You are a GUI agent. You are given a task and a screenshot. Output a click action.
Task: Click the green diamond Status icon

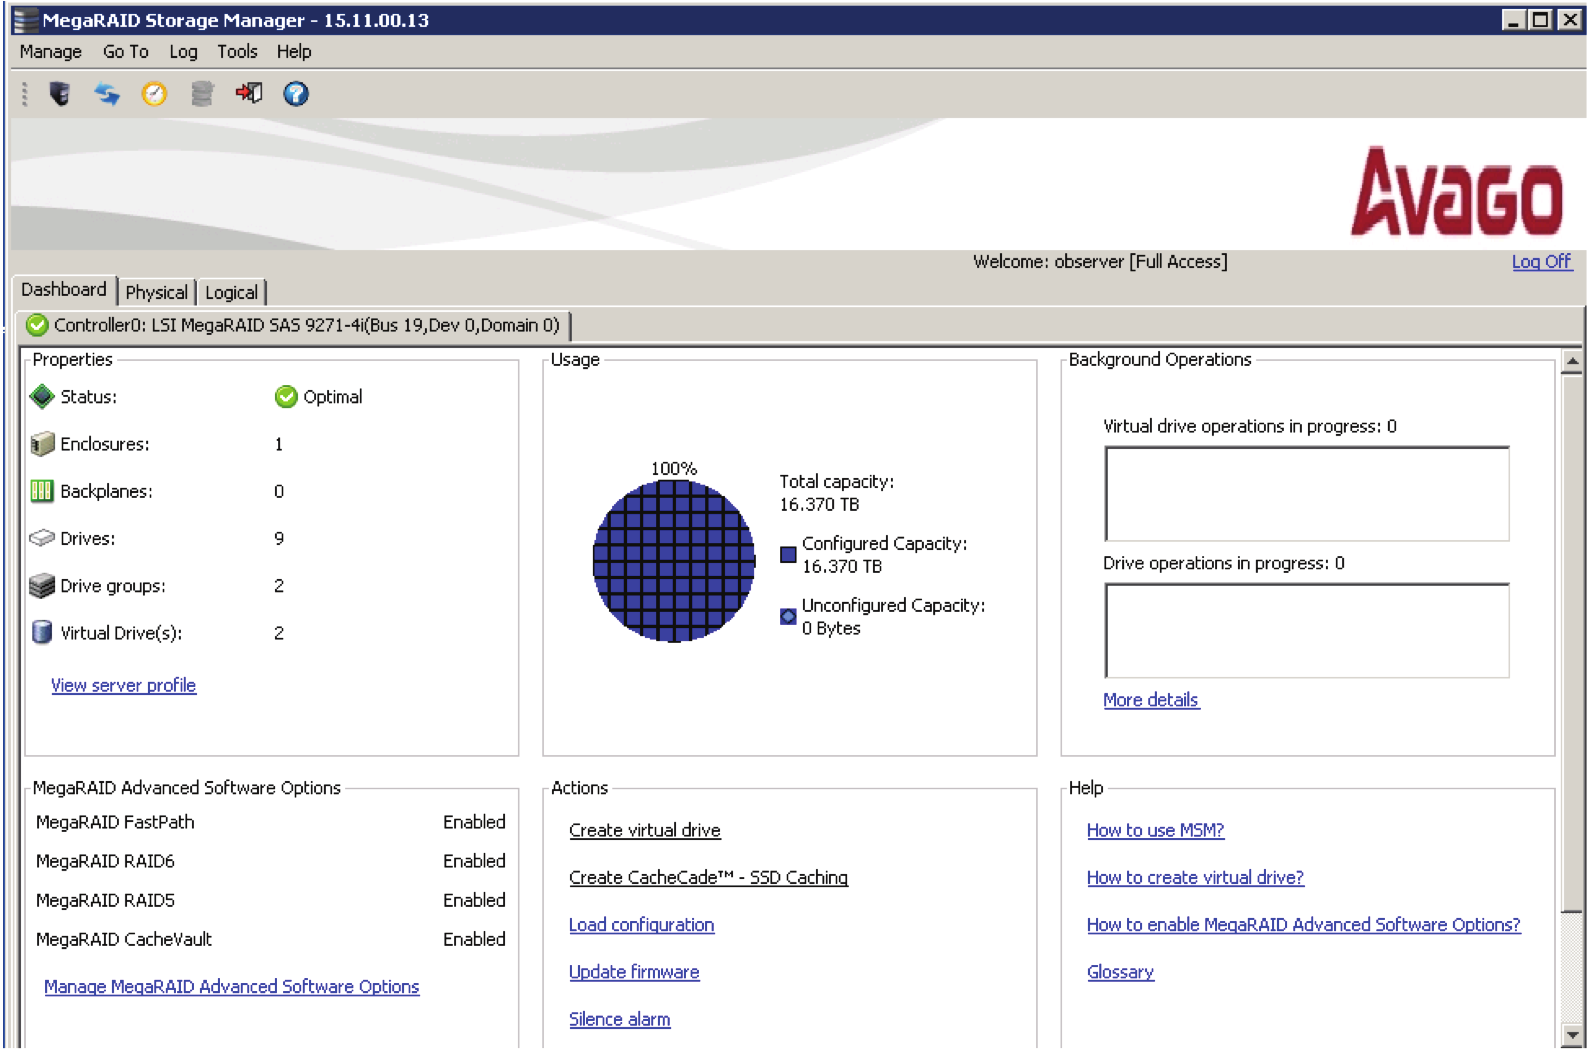tap(42, 396)
